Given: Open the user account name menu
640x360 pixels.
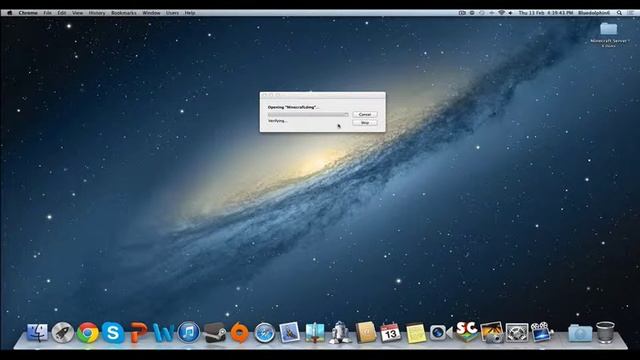Looking at the screenshot, I should 594,13.
